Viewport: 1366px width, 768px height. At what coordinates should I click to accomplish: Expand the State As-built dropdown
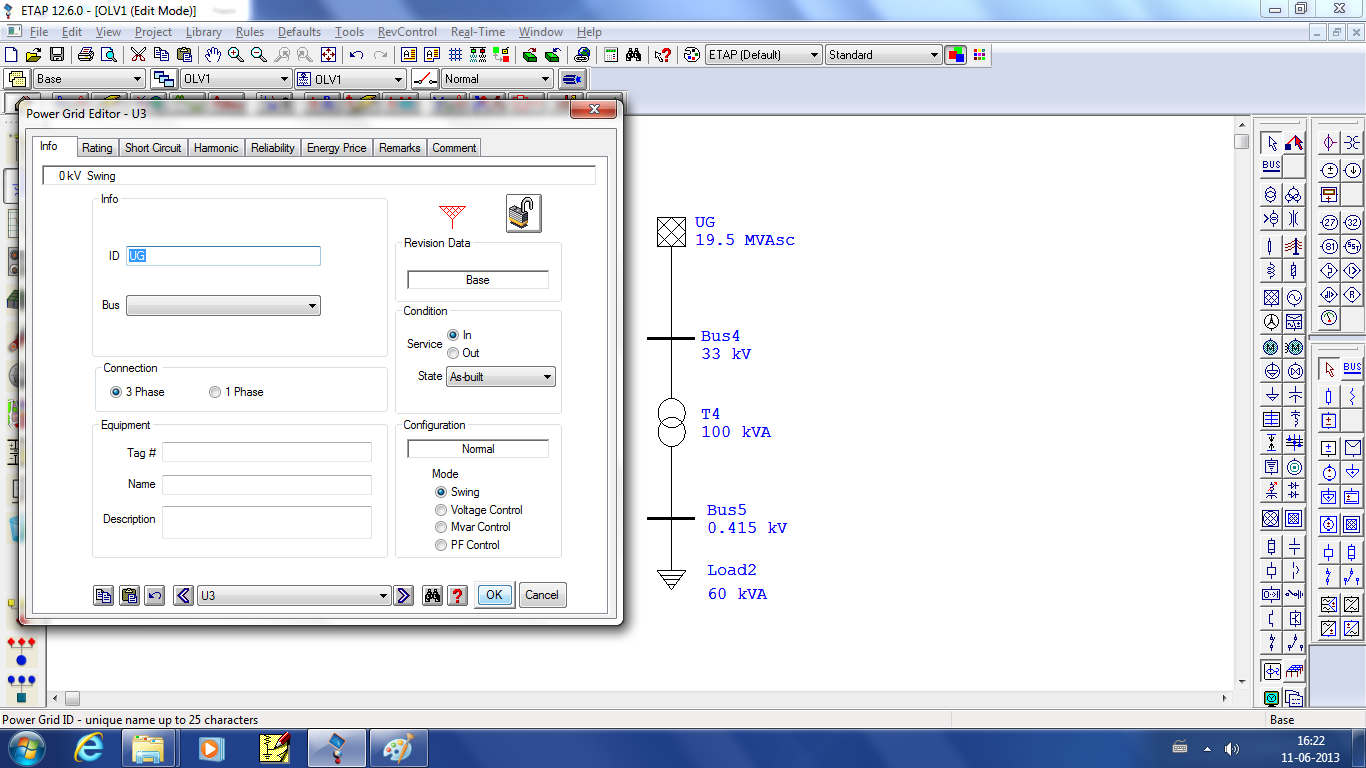pos(546,376)
